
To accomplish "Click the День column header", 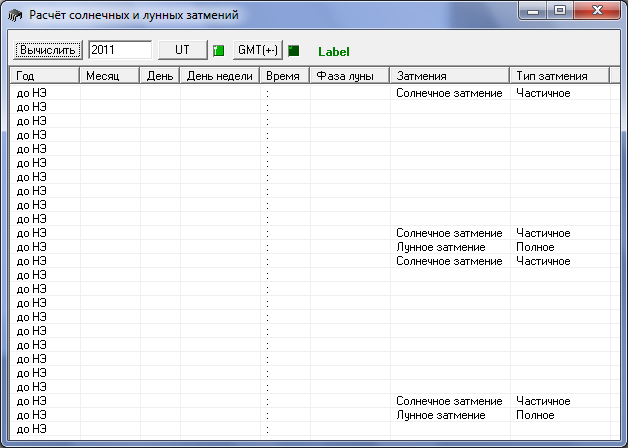I will 159,76.
